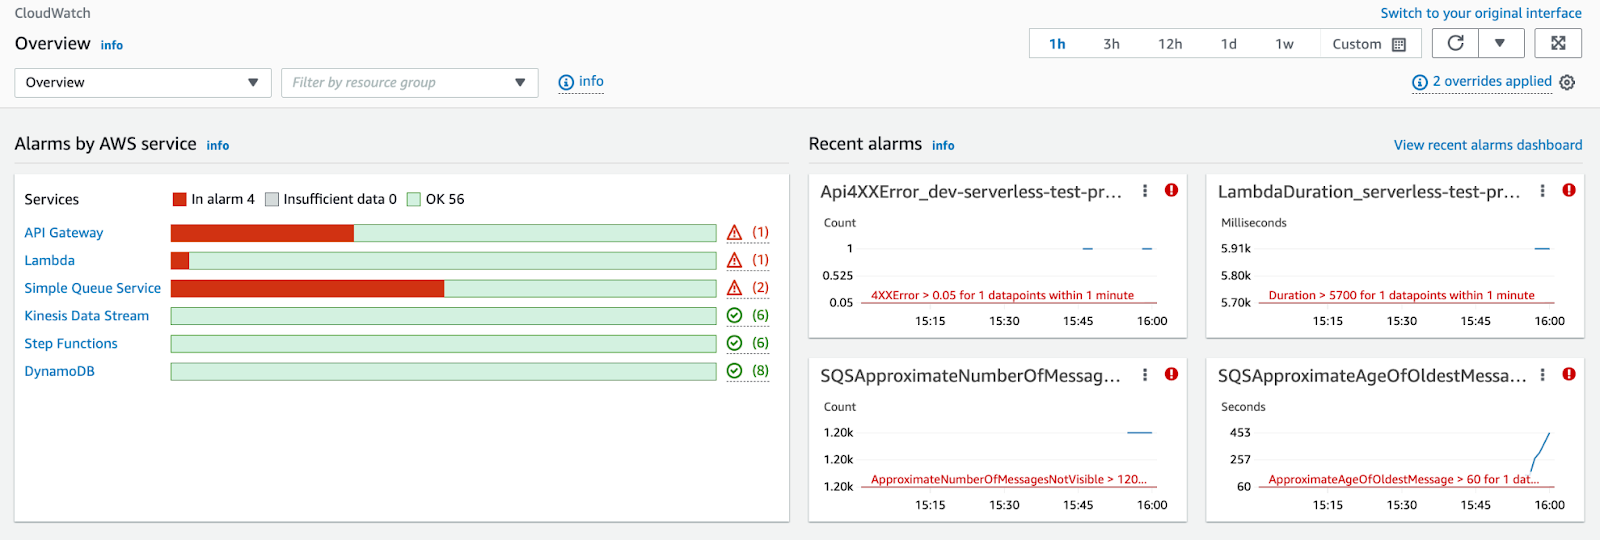Screen dimensions: 1600x540
Task: Click the refresh dashboard icon
Action: coord(1456,43)
